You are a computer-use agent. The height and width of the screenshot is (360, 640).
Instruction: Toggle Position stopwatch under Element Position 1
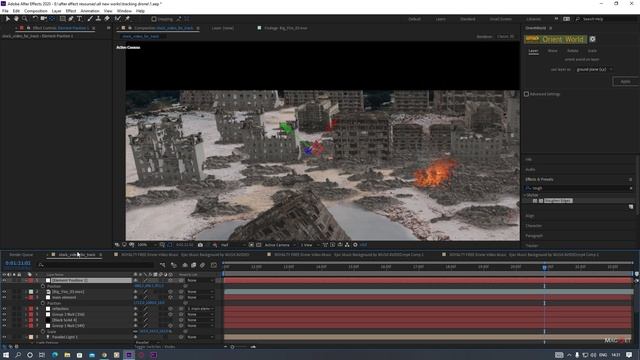43,286
